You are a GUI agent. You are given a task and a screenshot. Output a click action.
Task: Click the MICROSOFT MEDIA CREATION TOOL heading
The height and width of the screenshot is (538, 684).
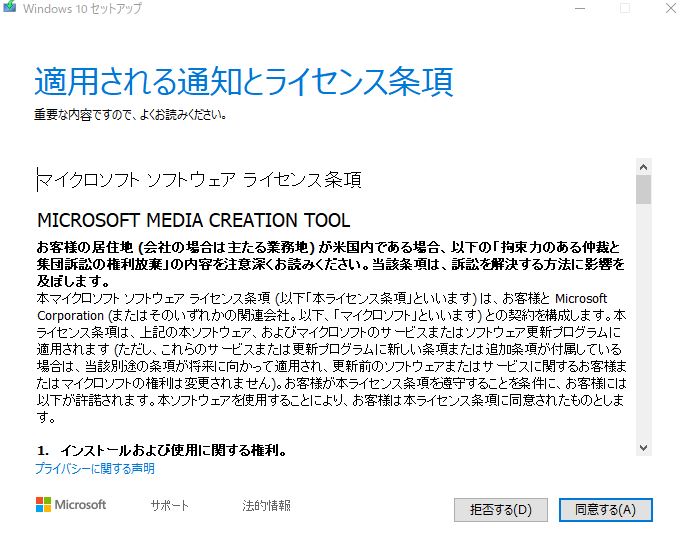[x=194, y=220]
